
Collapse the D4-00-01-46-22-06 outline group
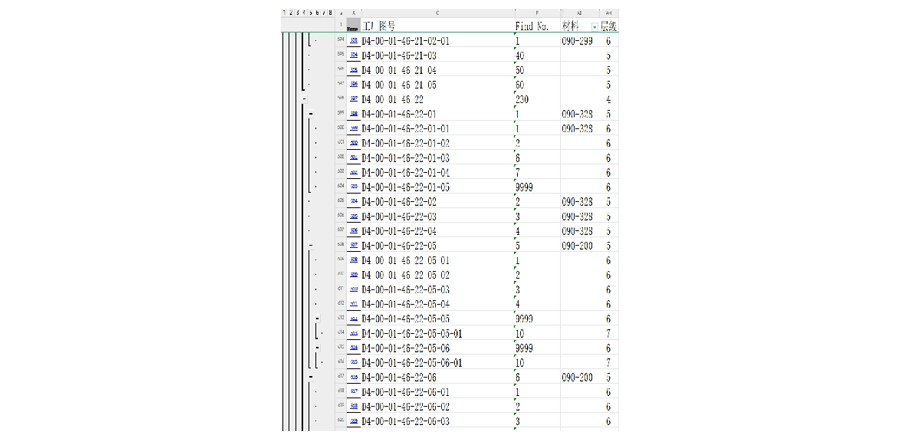pos(311,376)
